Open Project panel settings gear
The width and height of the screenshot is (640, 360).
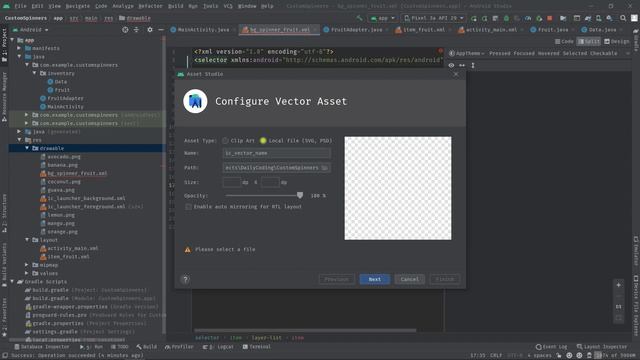pos(150,30)
